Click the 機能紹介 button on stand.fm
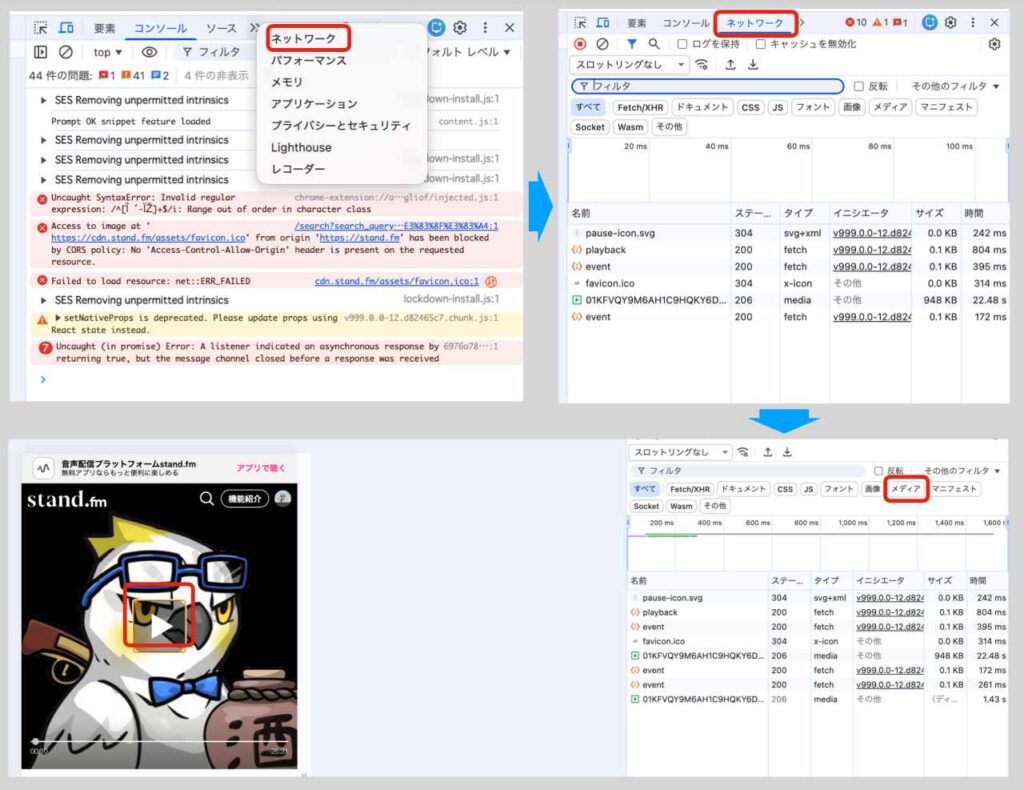Screen dimensions: 1024x790 click(x=244, y=498)
